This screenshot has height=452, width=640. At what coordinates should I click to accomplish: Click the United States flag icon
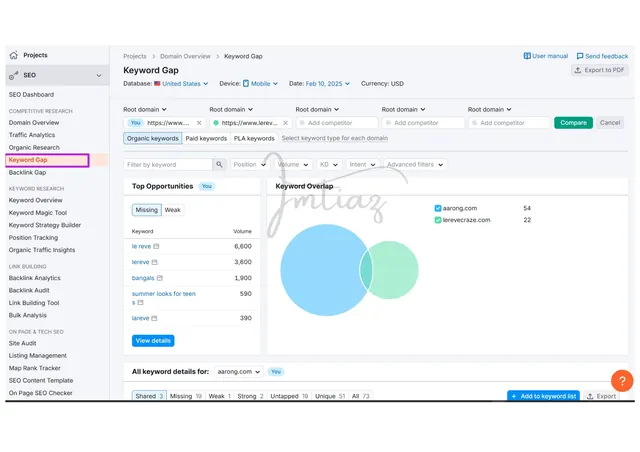click(x=157, y=84)
